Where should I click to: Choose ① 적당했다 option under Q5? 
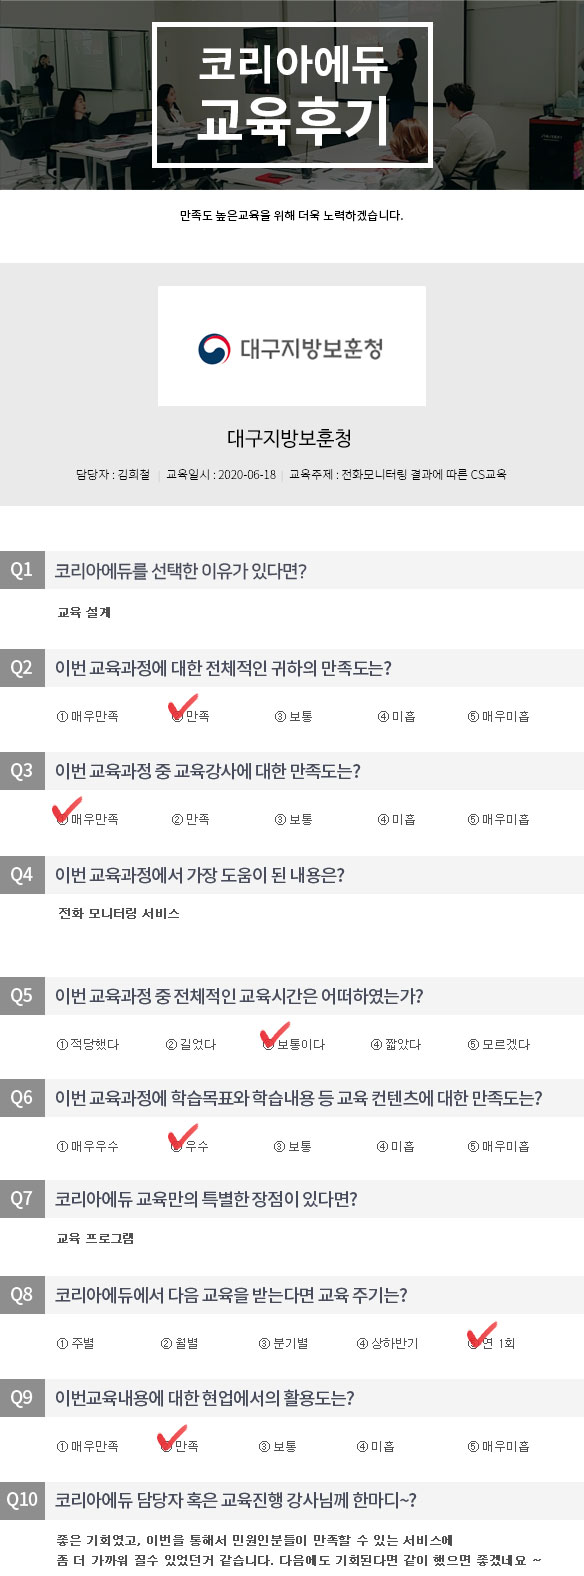click(x=87, y=1044)
